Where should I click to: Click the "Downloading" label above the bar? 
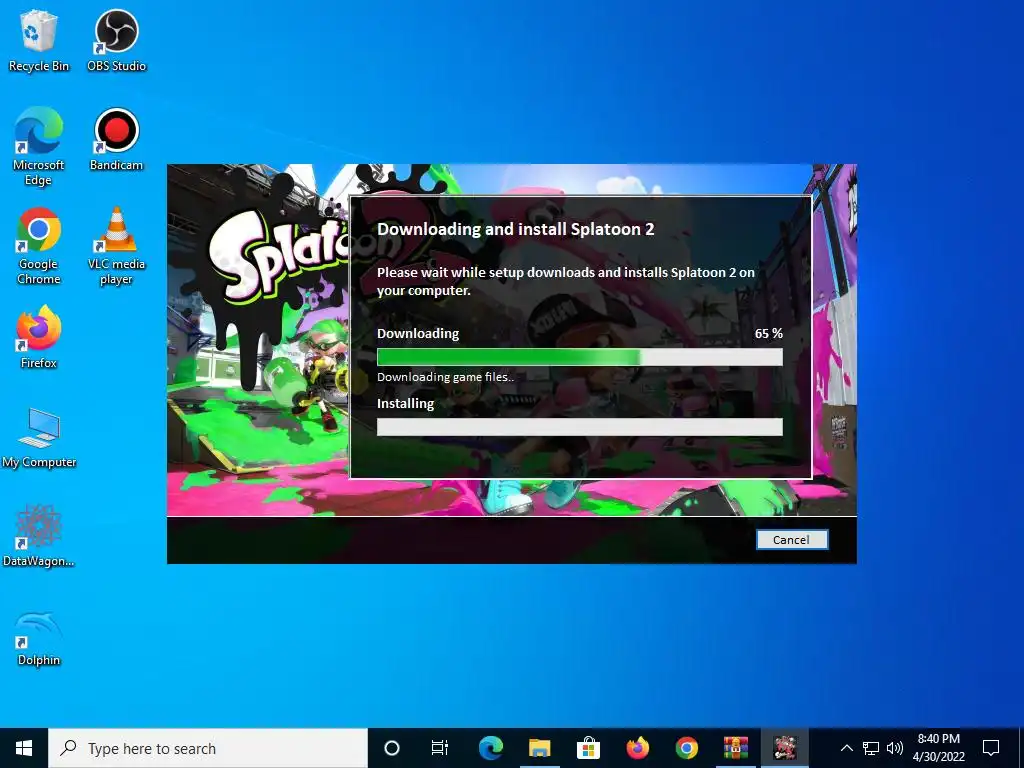click(418, 333)
